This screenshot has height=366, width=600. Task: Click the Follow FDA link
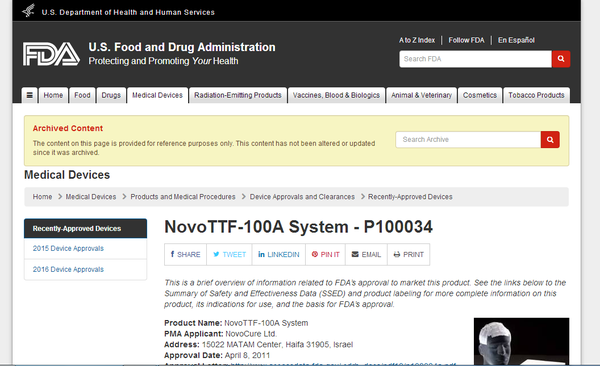[x=466, y=40]
